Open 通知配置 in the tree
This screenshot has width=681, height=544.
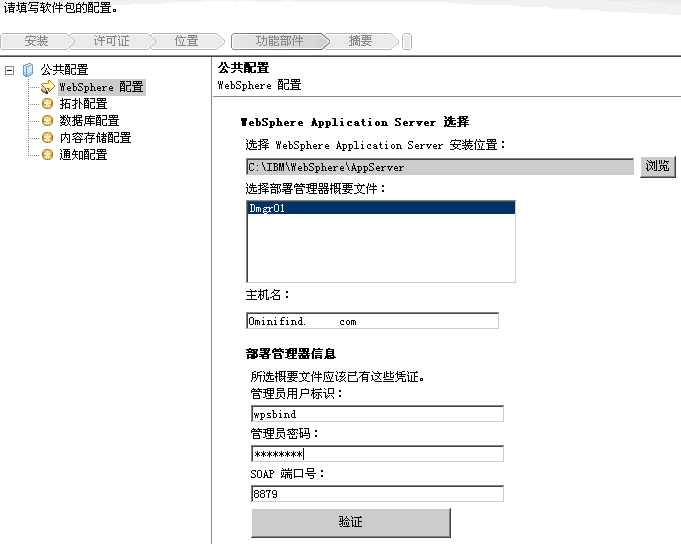[83, 155]
